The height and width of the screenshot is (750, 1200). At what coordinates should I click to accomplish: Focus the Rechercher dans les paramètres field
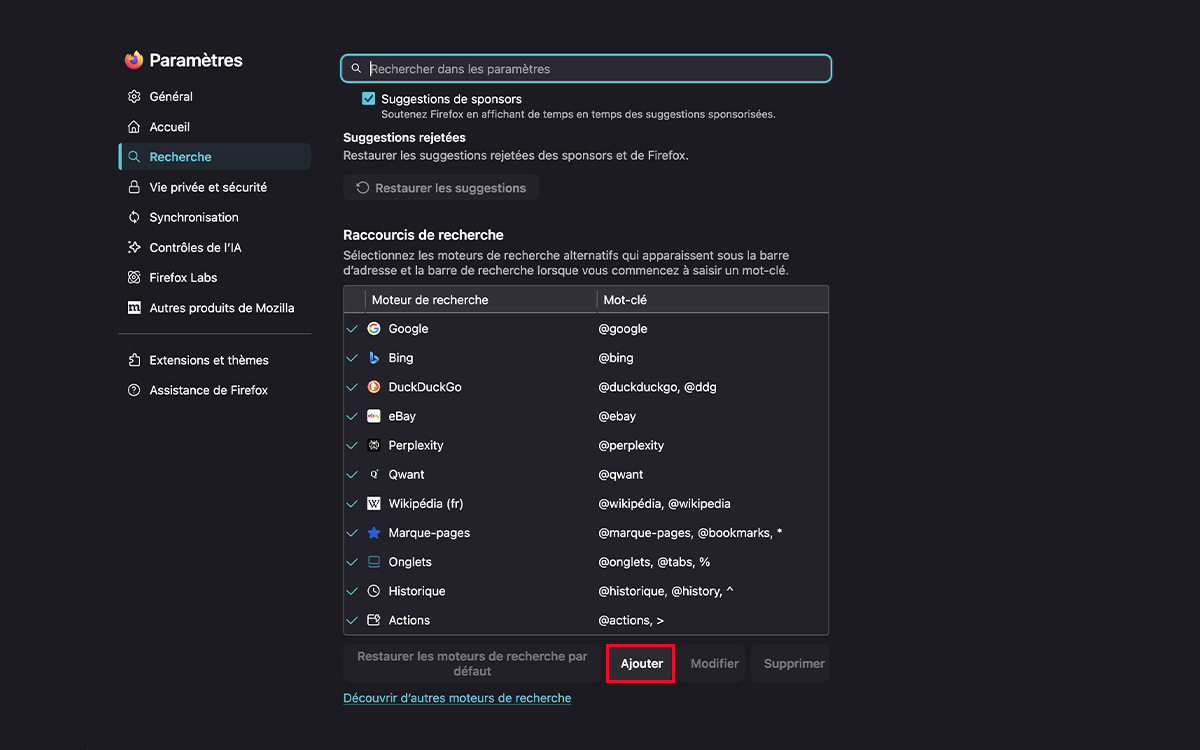tap(586, 68)
